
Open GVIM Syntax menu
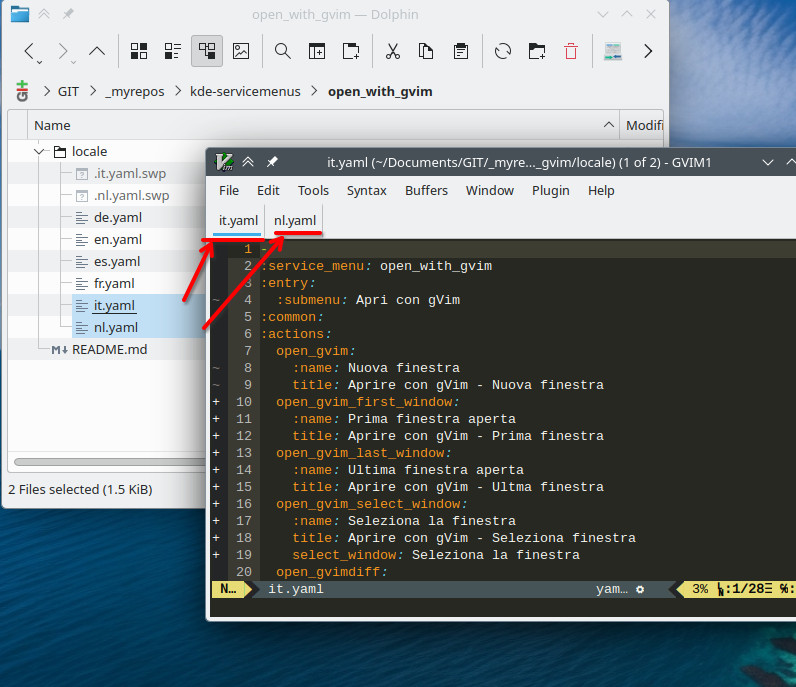pyautogui.click(x=367, y=191)
